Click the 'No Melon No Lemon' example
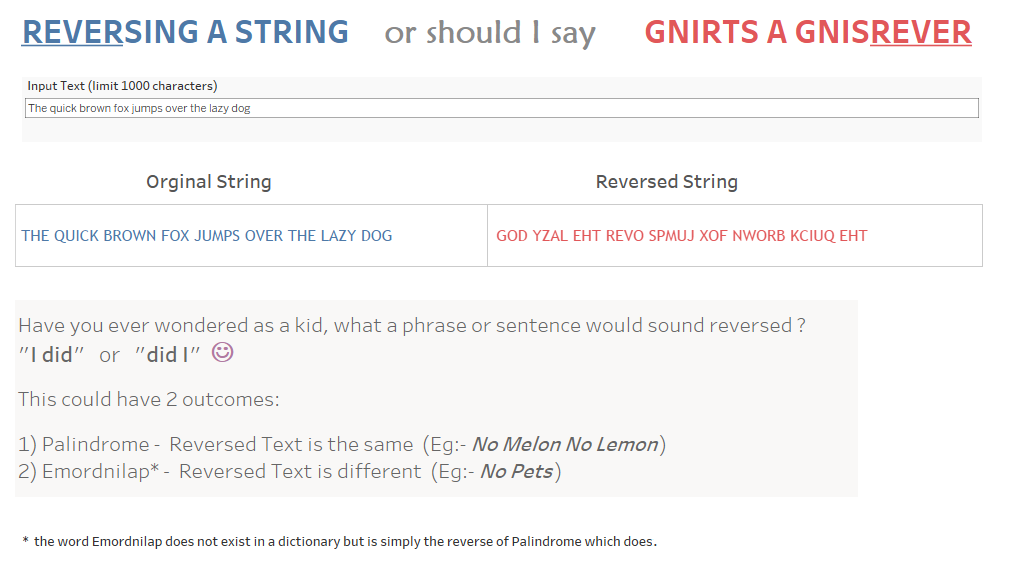 tap(565, 444)
